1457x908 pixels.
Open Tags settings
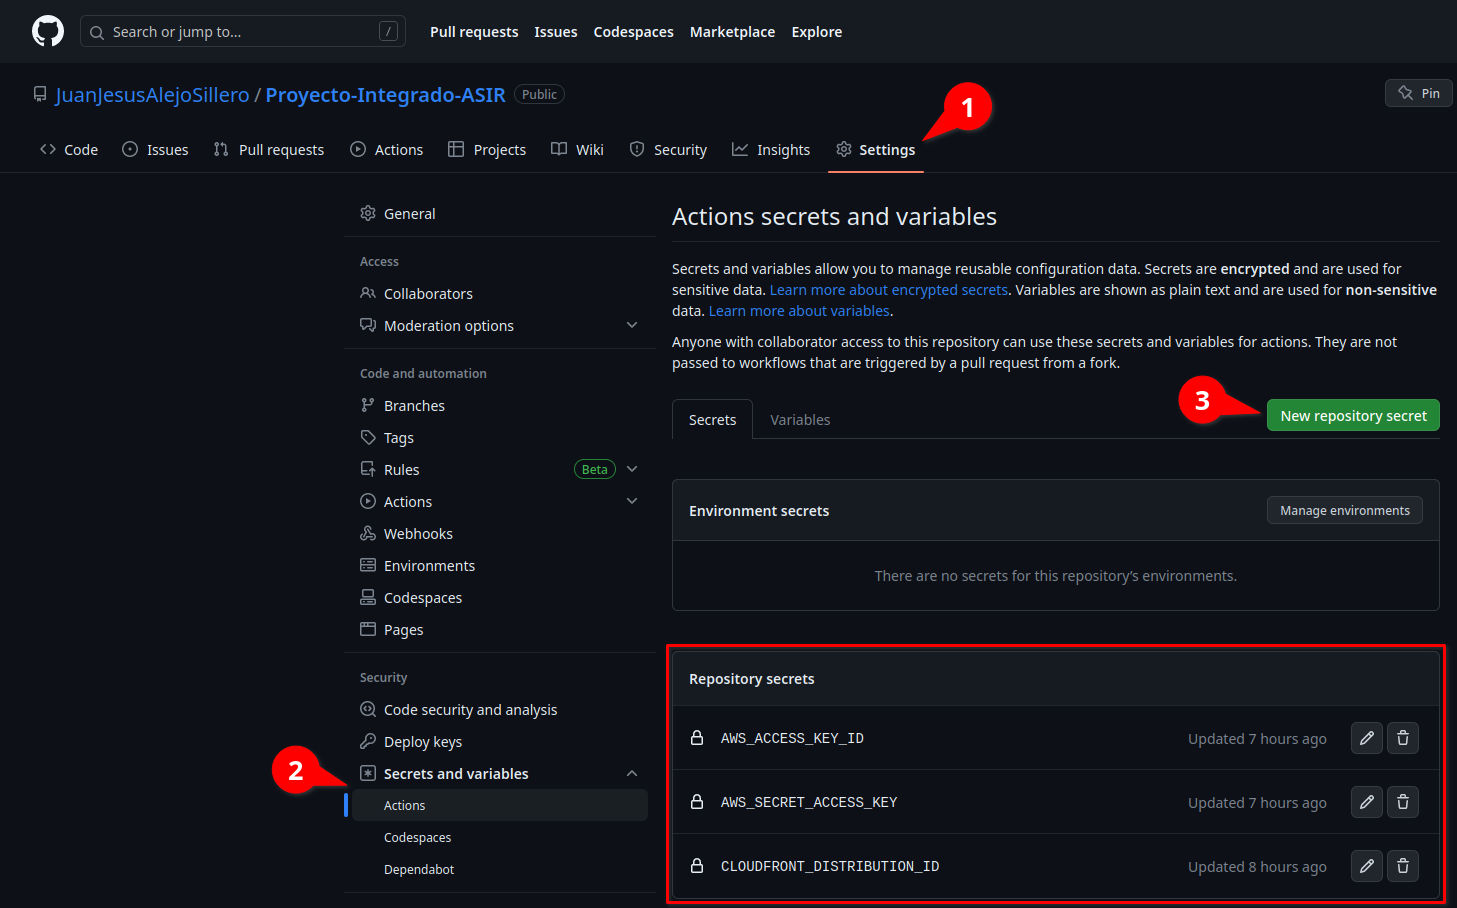(500, 437)
